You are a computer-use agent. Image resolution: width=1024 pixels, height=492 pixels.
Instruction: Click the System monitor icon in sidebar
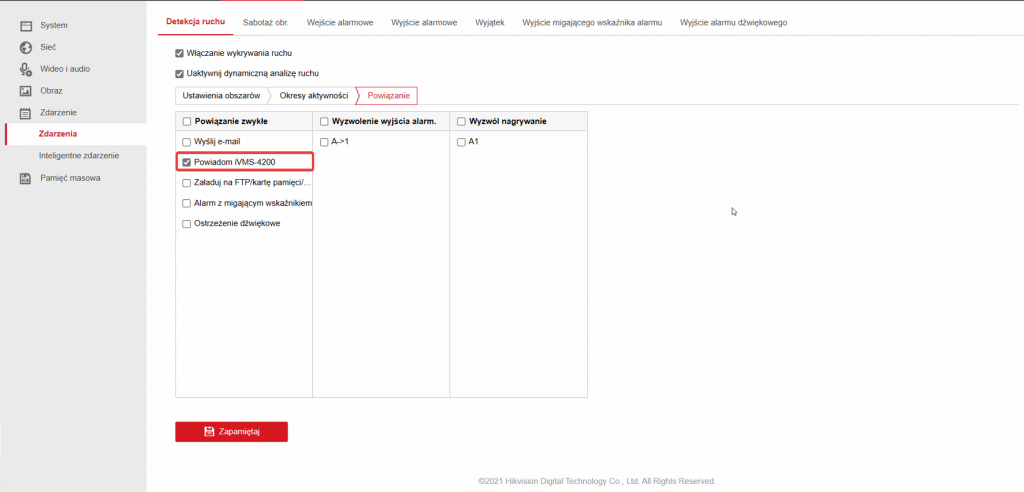tap(26, 24)
